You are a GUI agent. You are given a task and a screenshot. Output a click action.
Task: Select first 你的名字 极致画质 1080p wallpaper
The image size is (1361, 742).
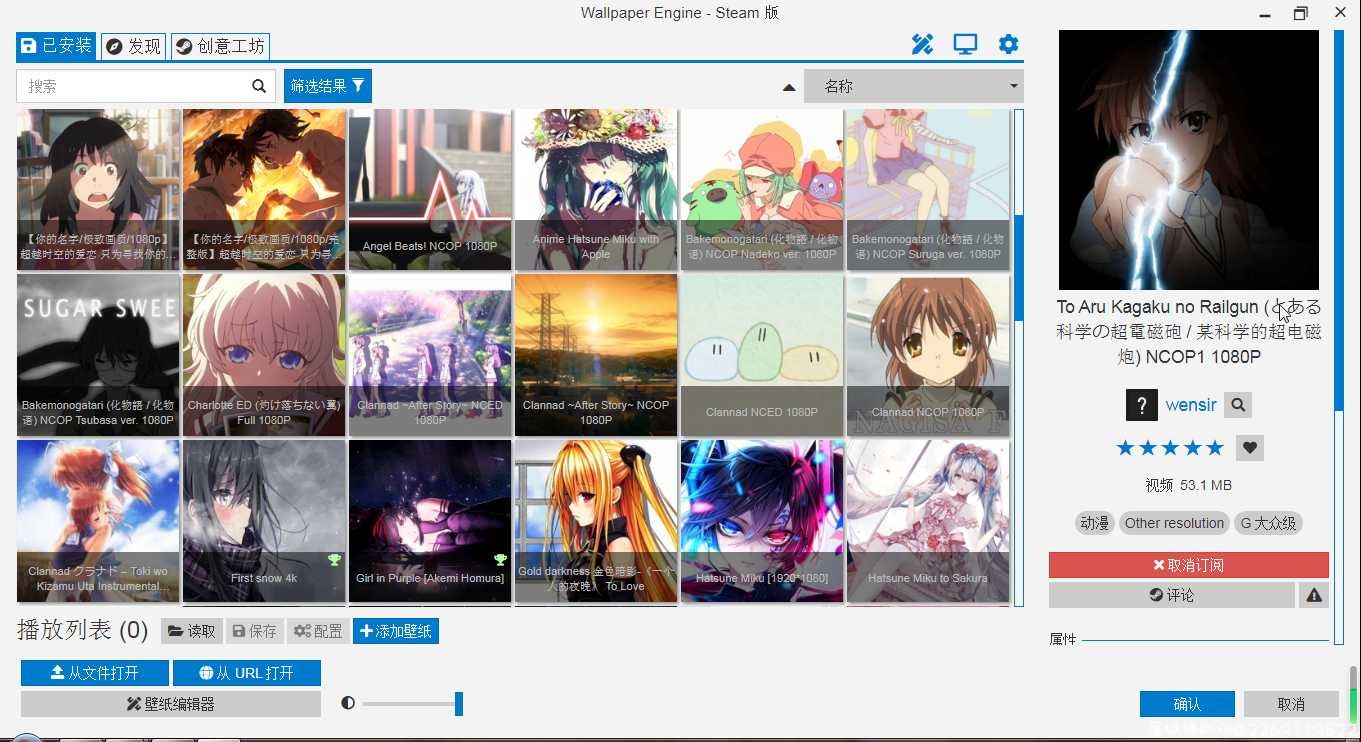click(x=98, y=190)
